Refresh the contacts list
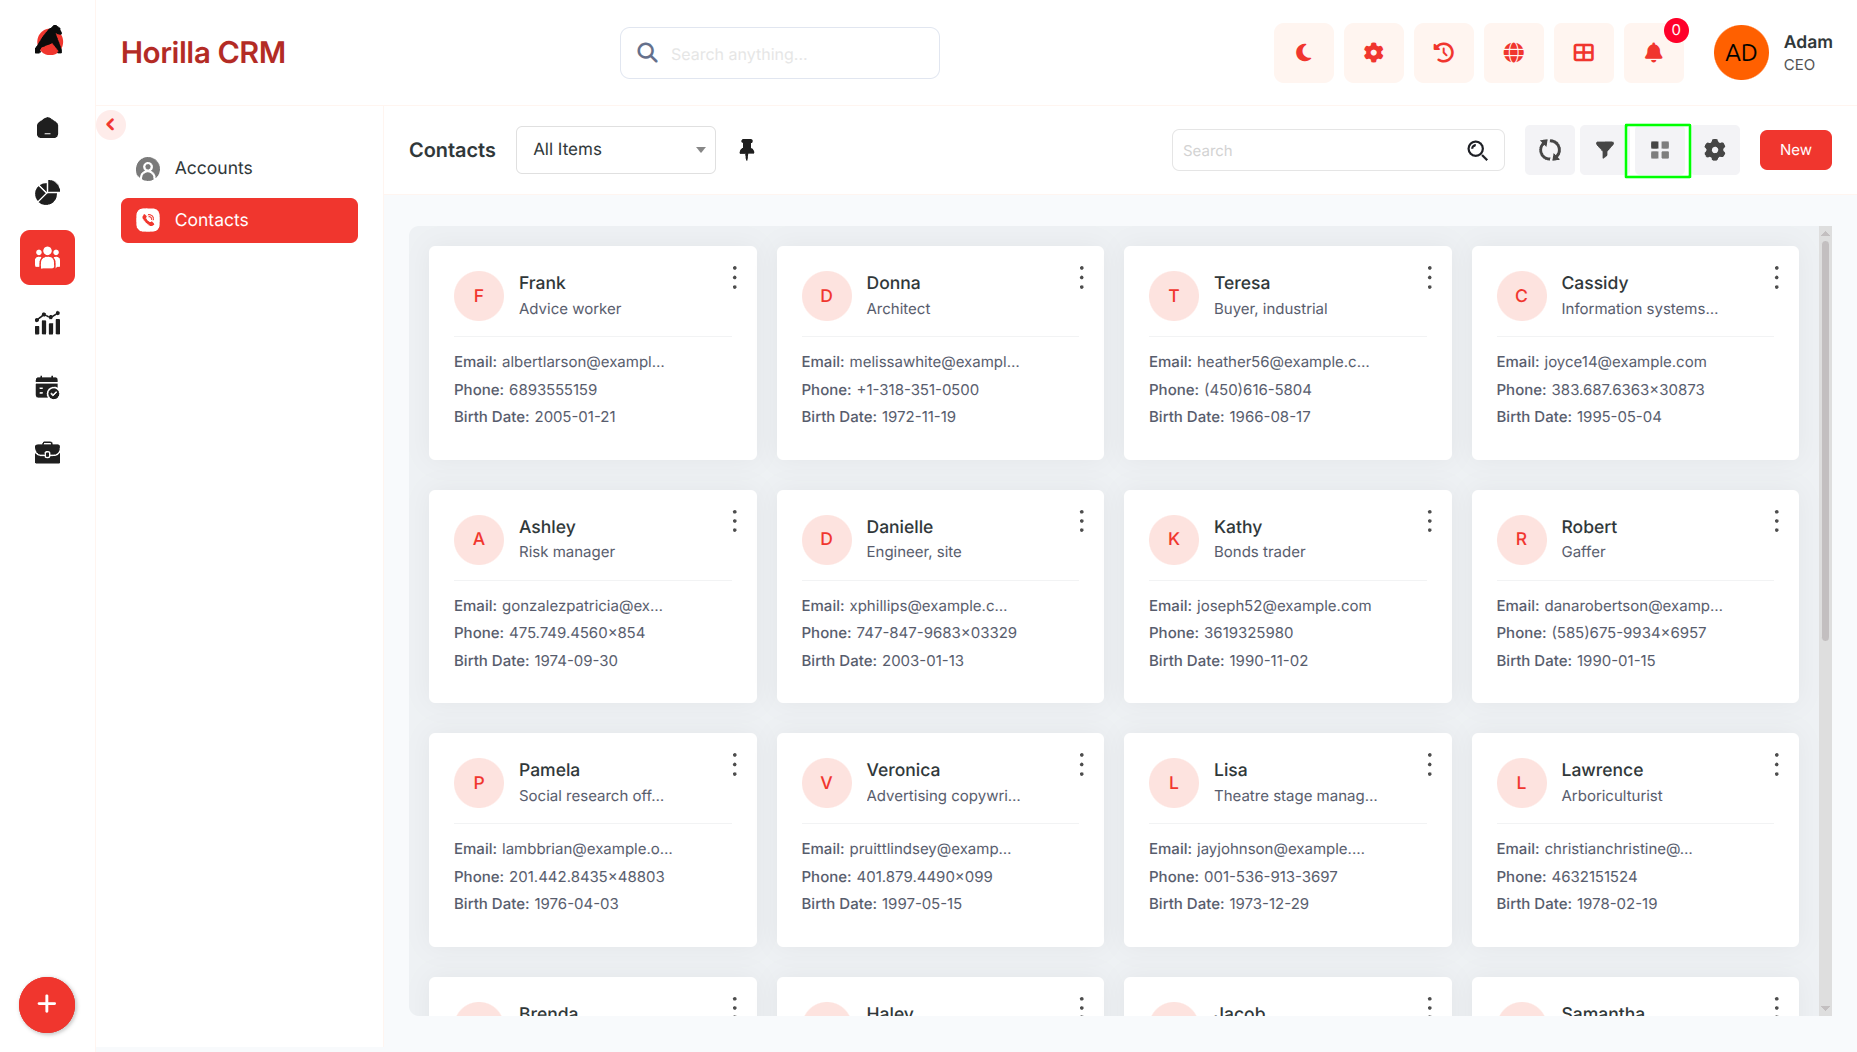 [x=1550, y=150]
